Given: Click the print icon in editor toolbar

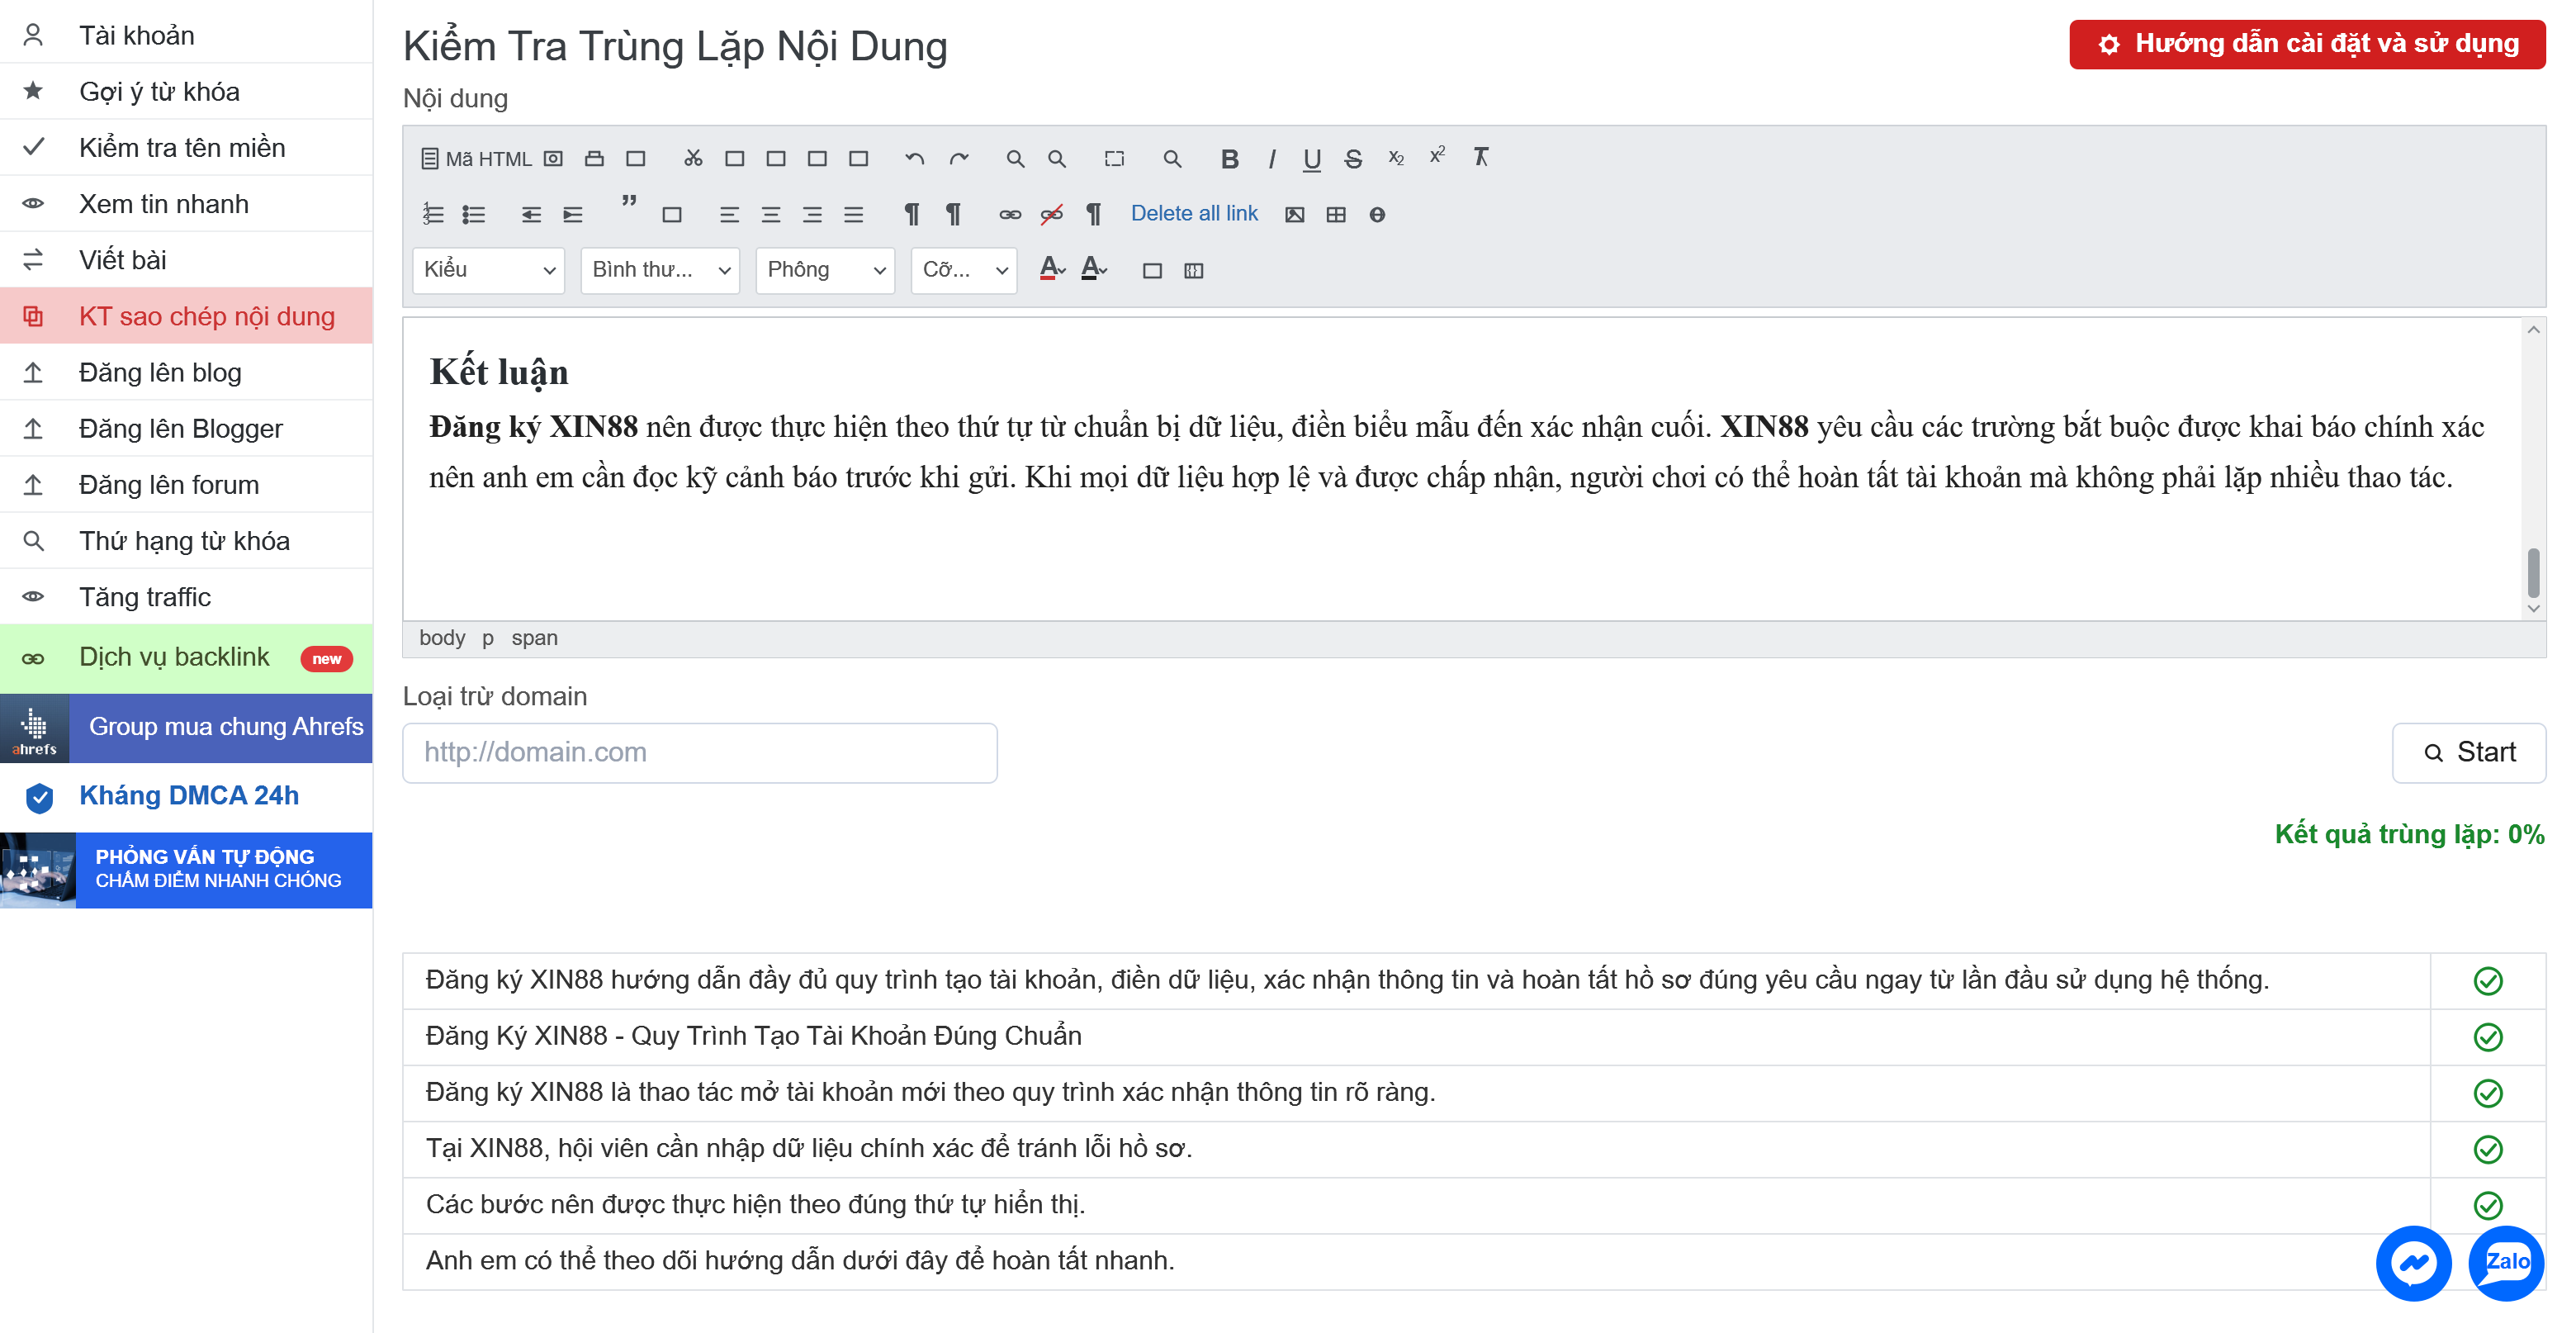Looking at the screenshot, I should (594, 158).
